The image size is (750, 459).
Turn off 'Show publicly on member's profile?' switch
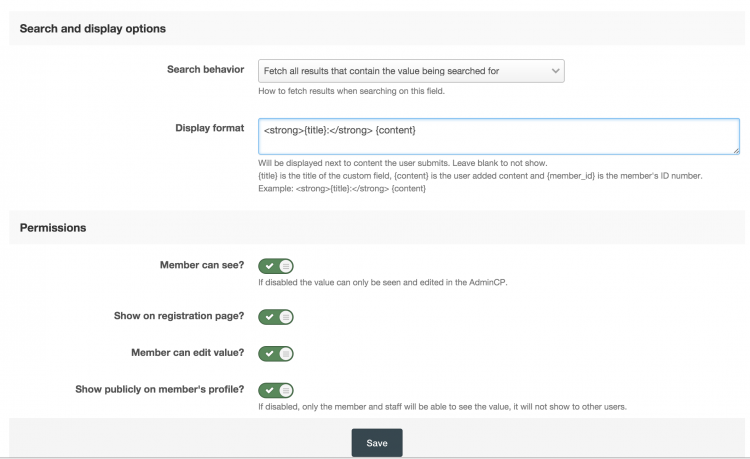pyautogui.click(x=276, y=390)
